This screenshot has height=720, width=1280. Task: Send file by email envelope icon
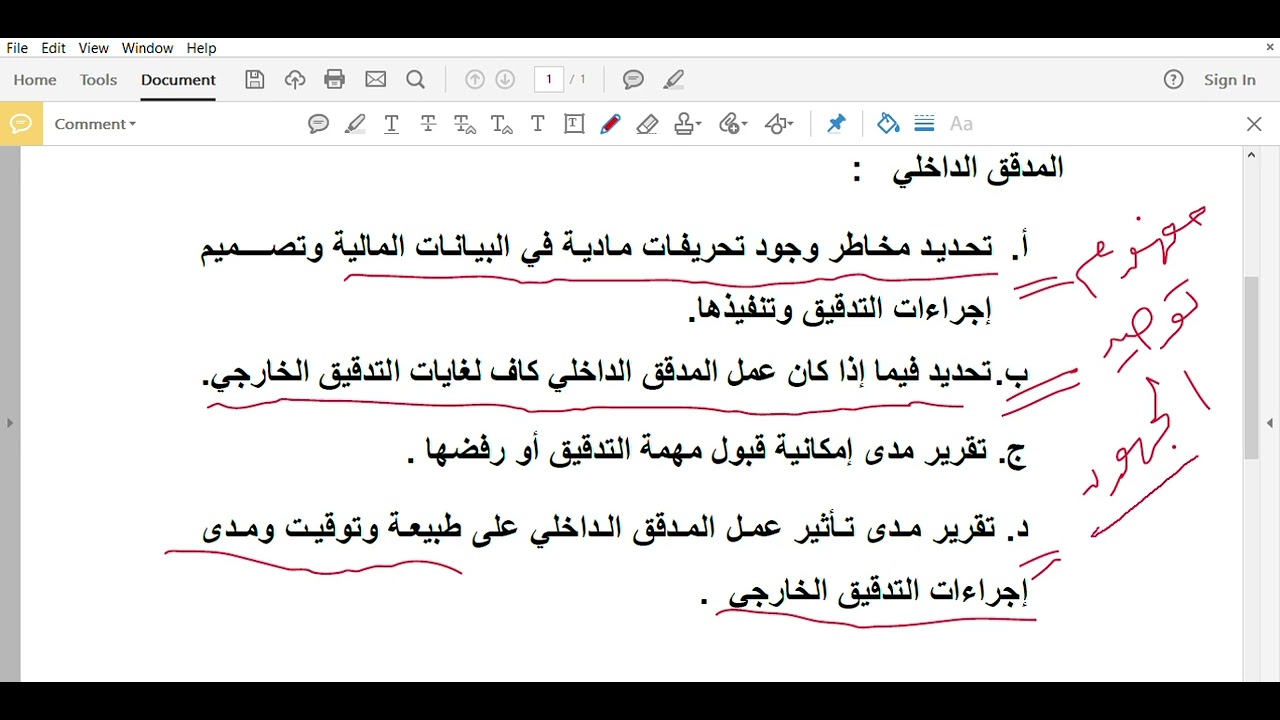[x=375, y=80]
